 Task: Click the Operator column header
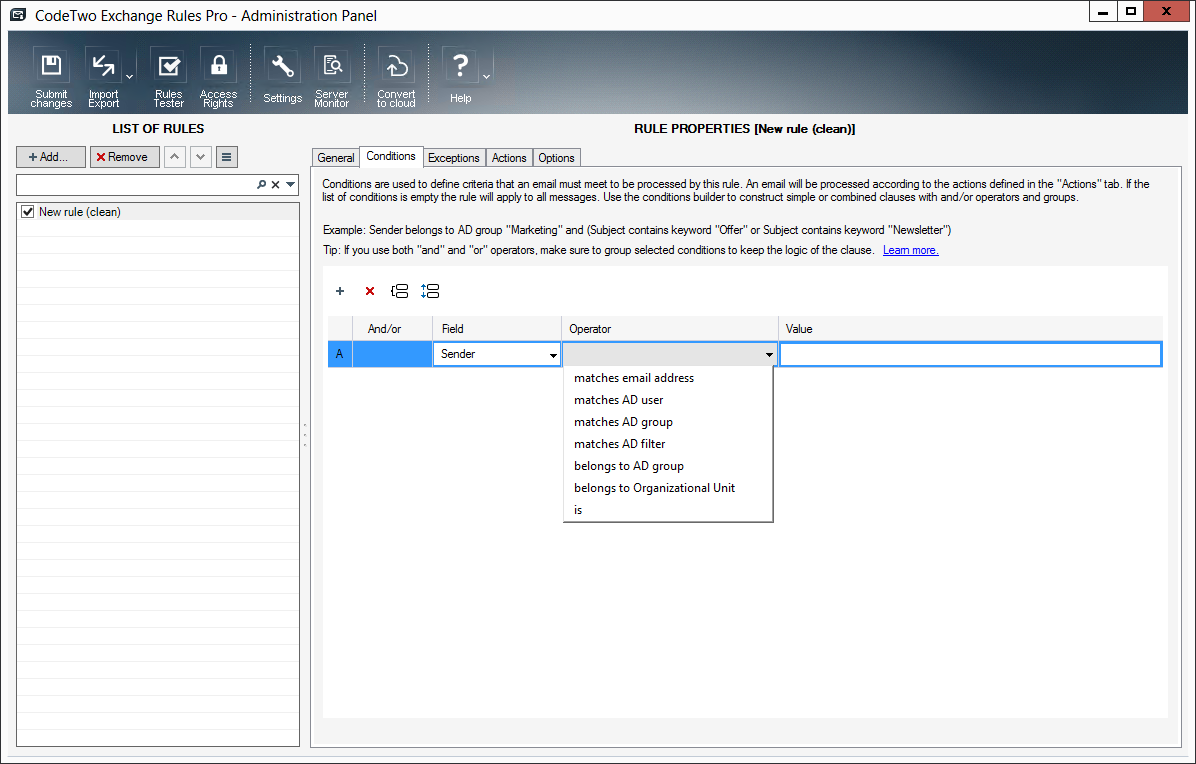(670, 329)
